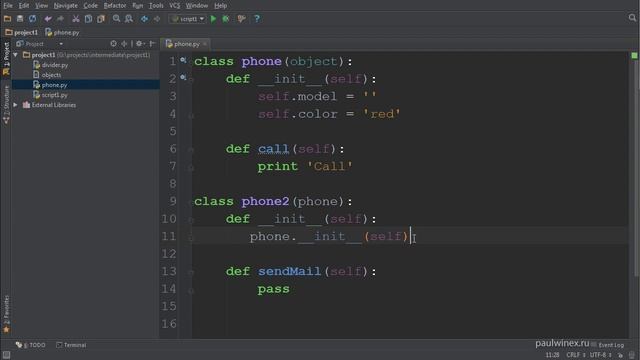Click the Synchronize refresh icon
Viewport: 640px width, 360px height.
click(x=32, y=19)
